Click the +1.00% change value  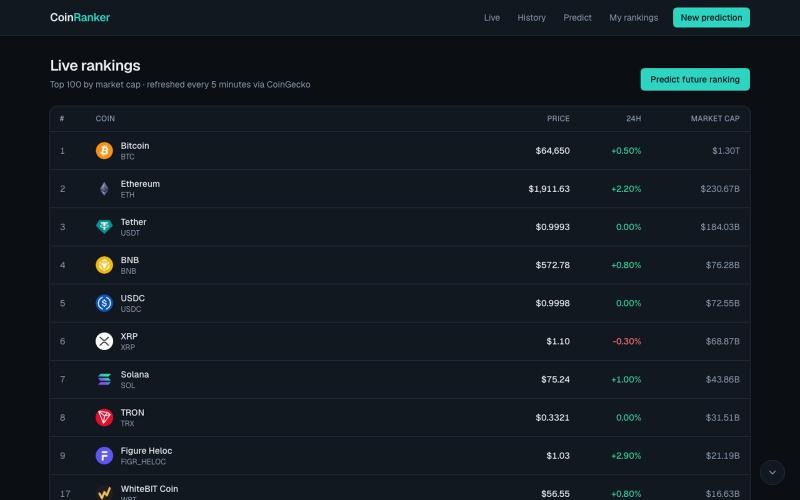pos(626,379)
